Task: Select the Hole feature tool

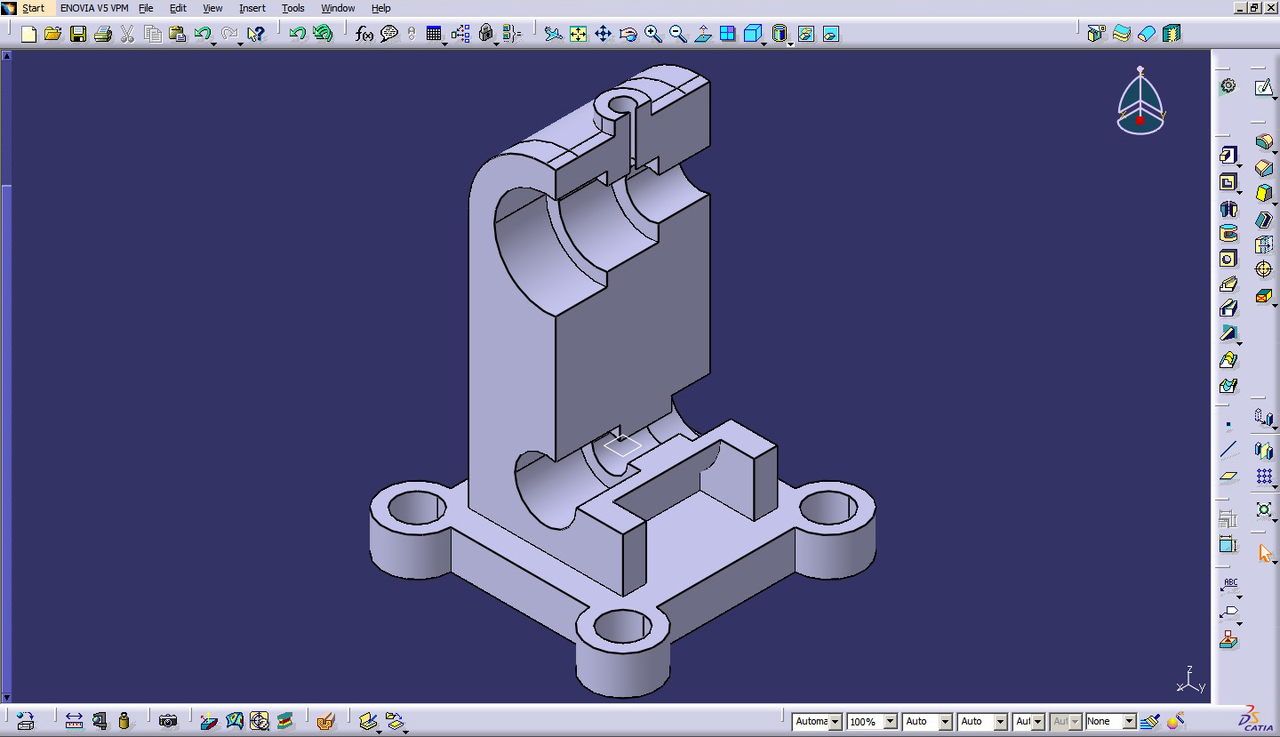Action: [x=1228, y=259]
